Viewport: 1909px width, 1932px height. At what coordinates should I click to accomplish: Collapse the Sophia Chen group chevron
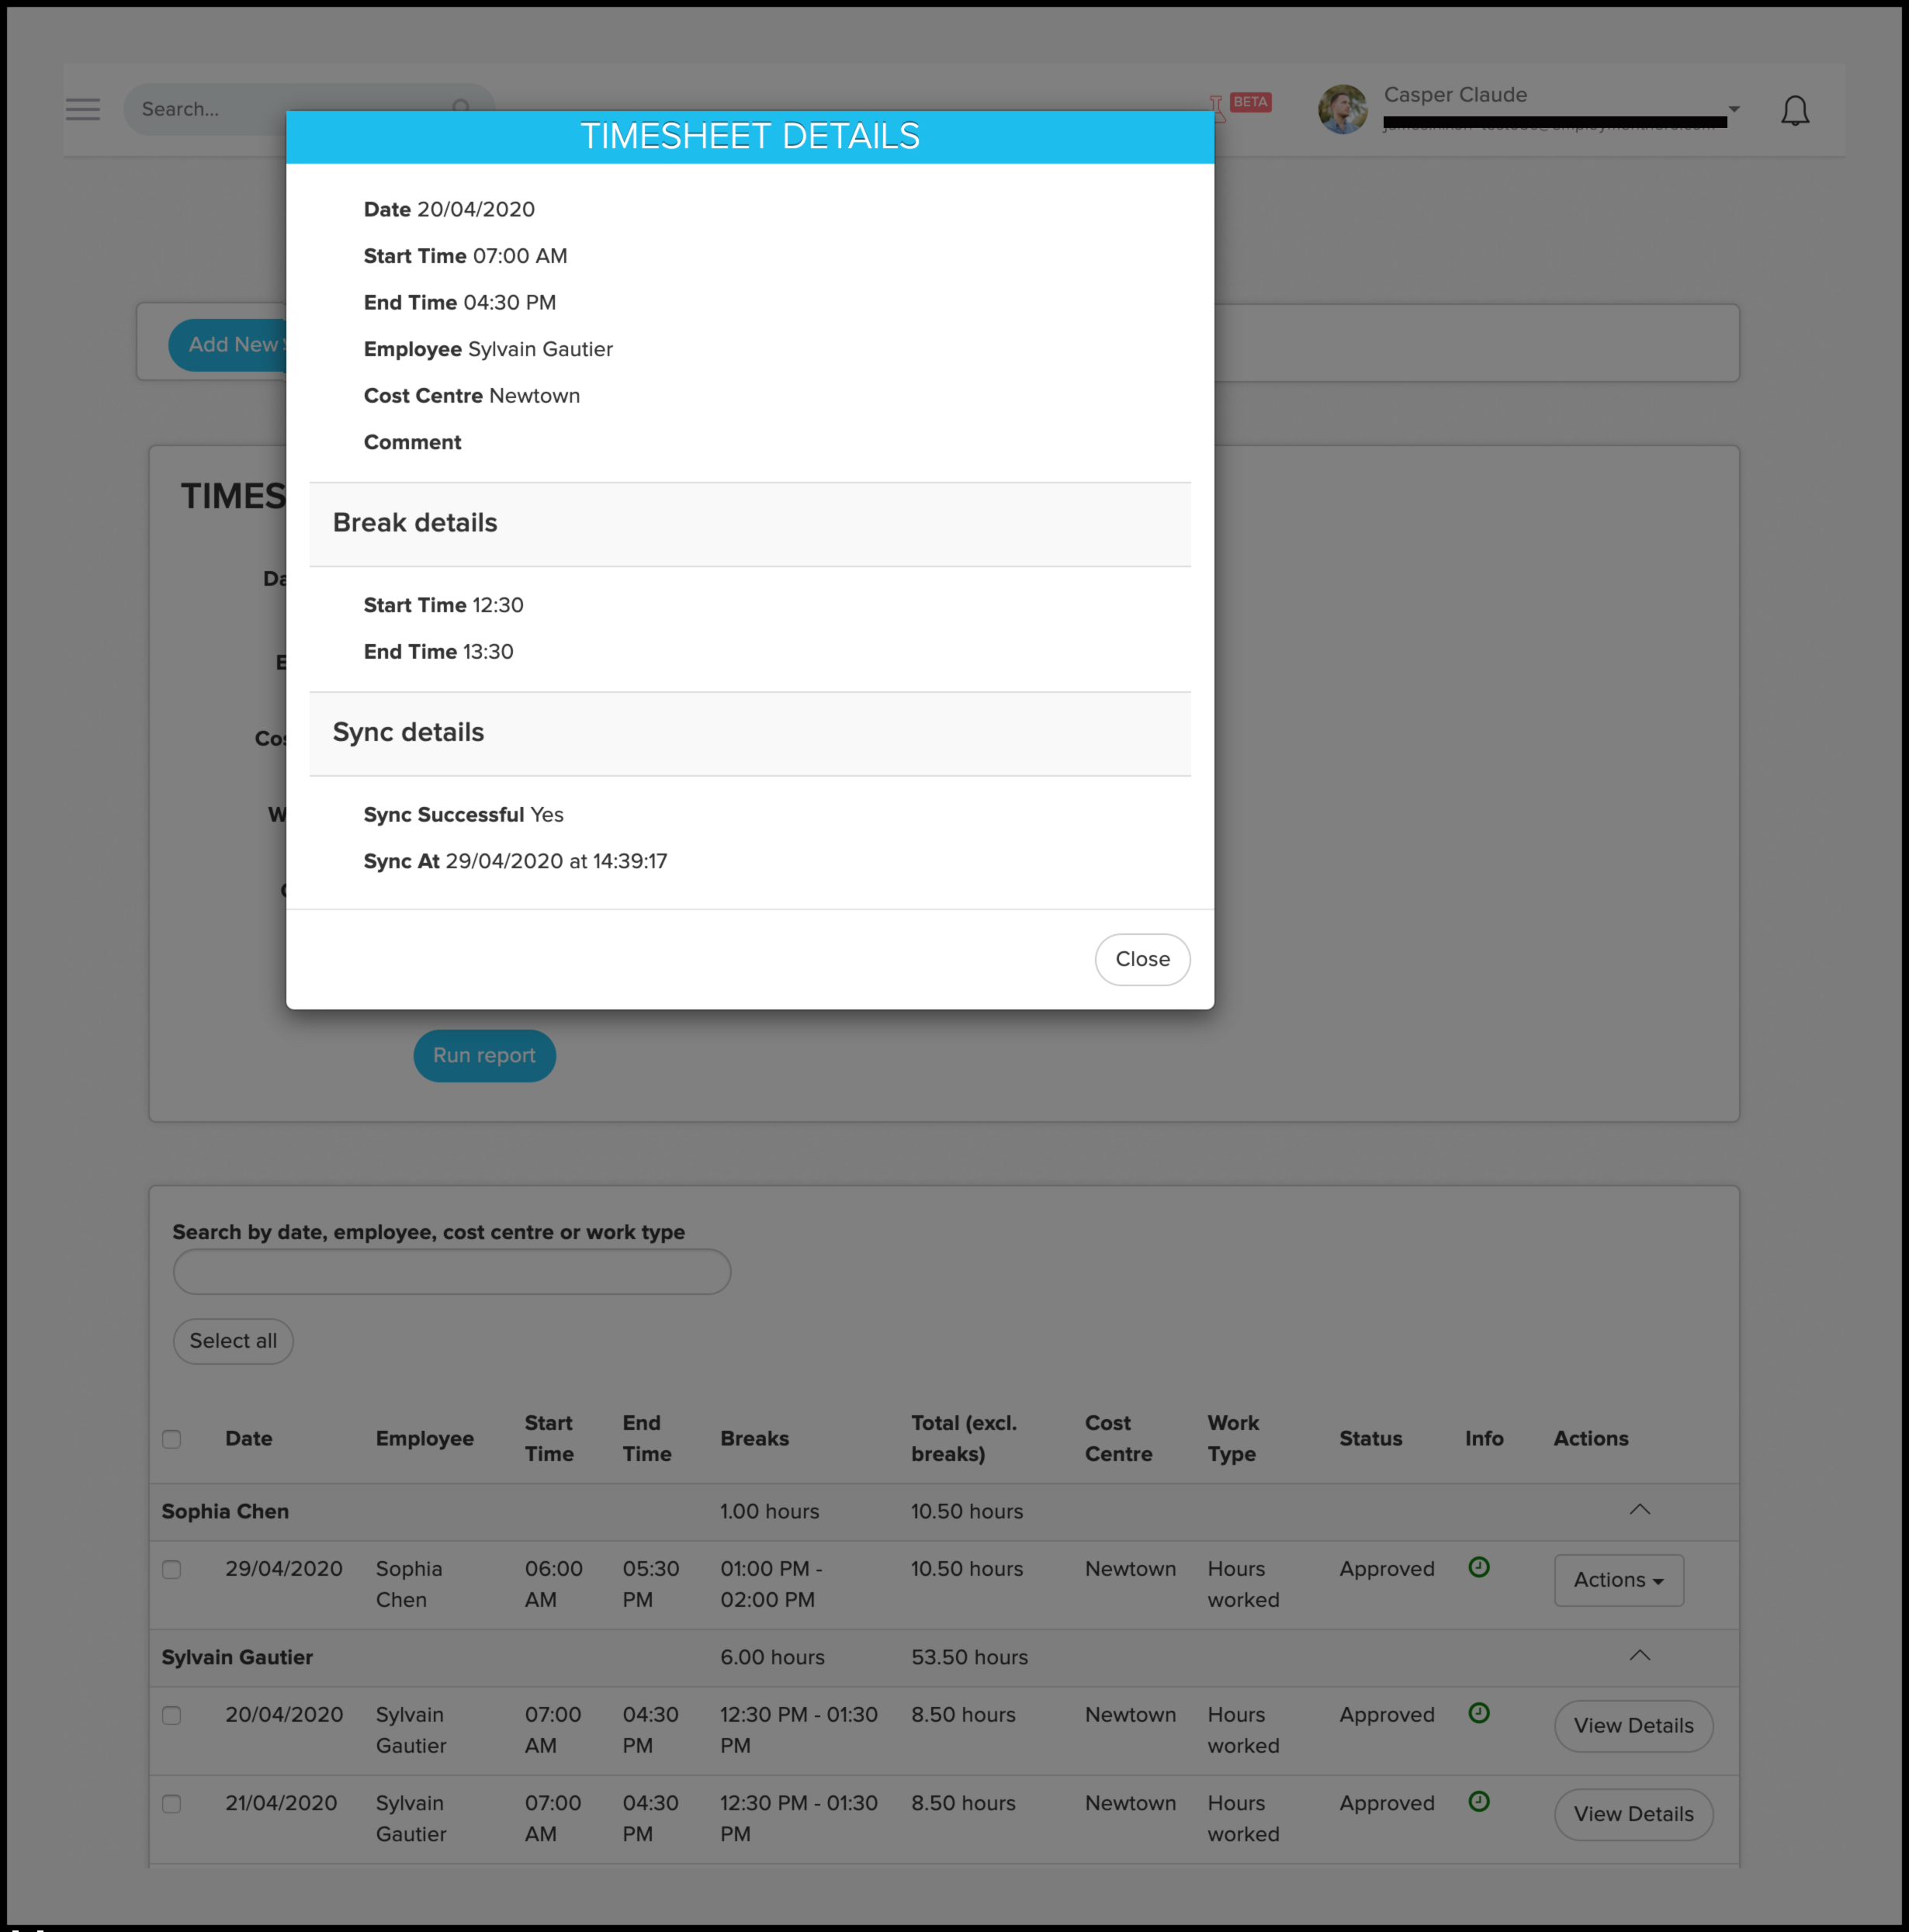[x=1639, y=1509]
